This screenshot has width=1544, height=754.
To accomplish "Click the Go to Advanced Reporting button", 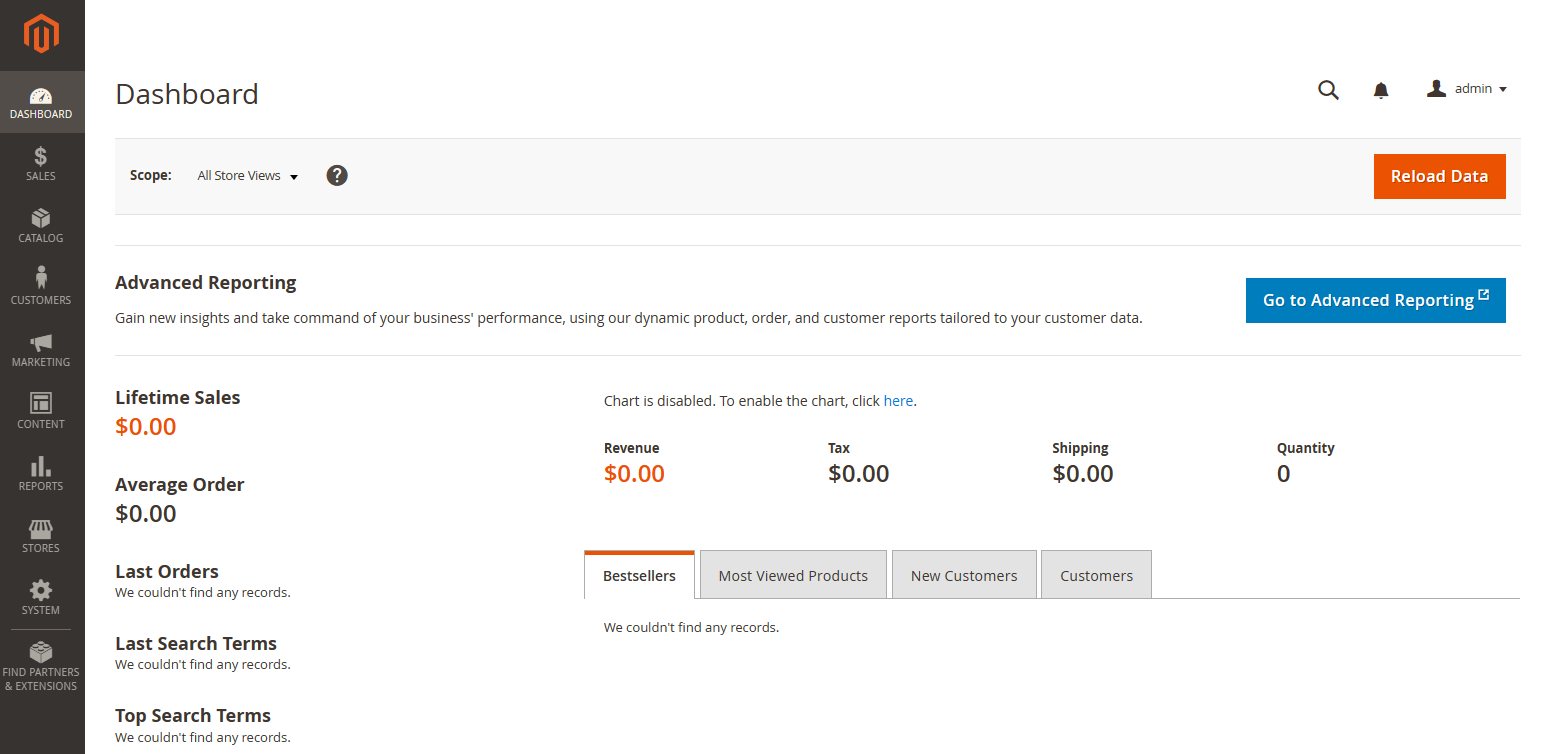I will [1375, 300].
